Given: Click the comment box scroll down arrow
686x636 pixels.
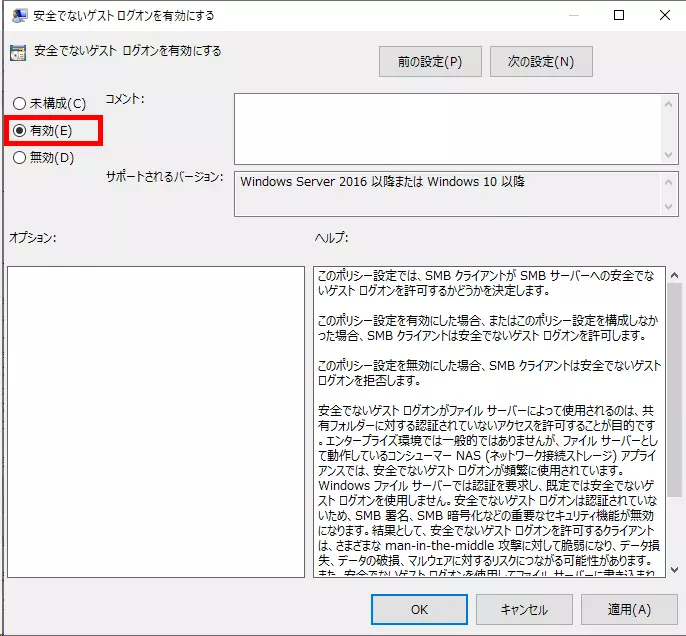Looking at the screenshot, I should click(668, 154).
